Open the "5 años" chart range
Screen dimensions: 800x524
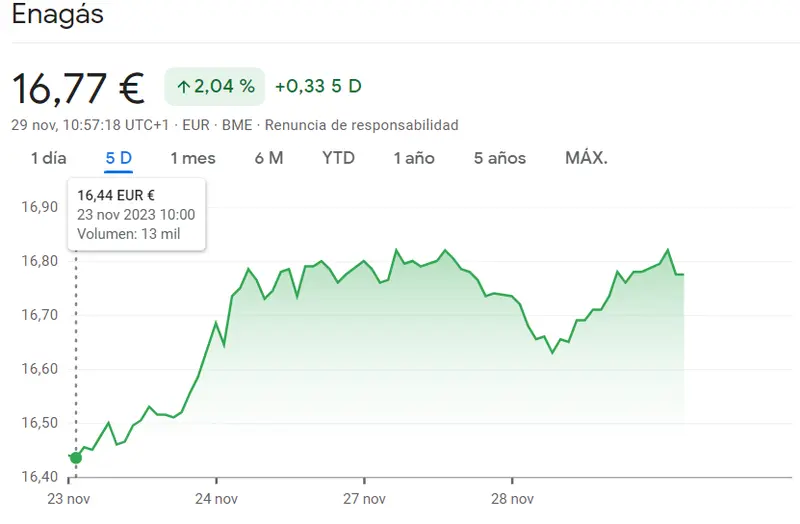[500, 158]
